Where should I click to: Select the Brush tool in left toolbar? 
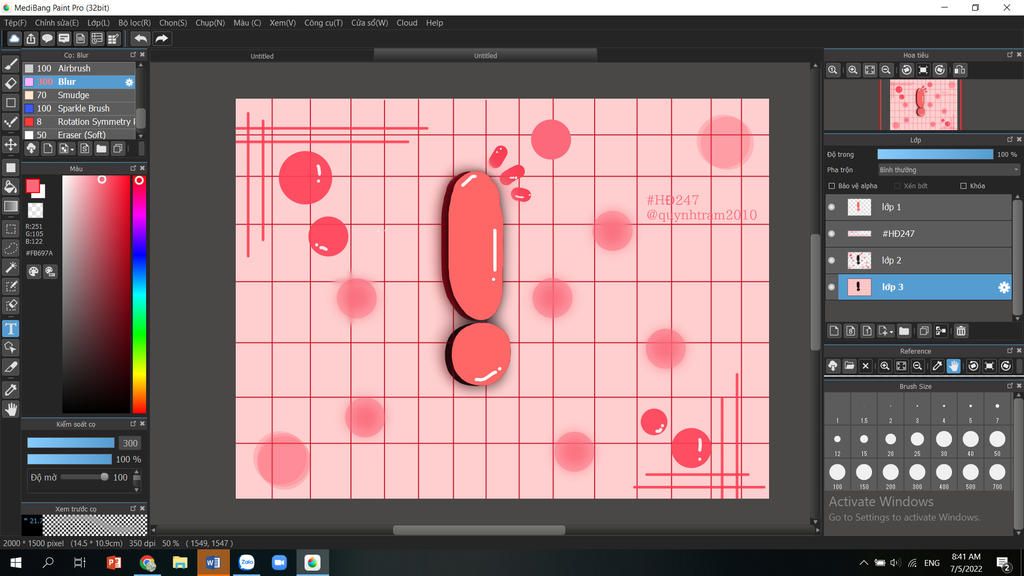tap(10, 64)
